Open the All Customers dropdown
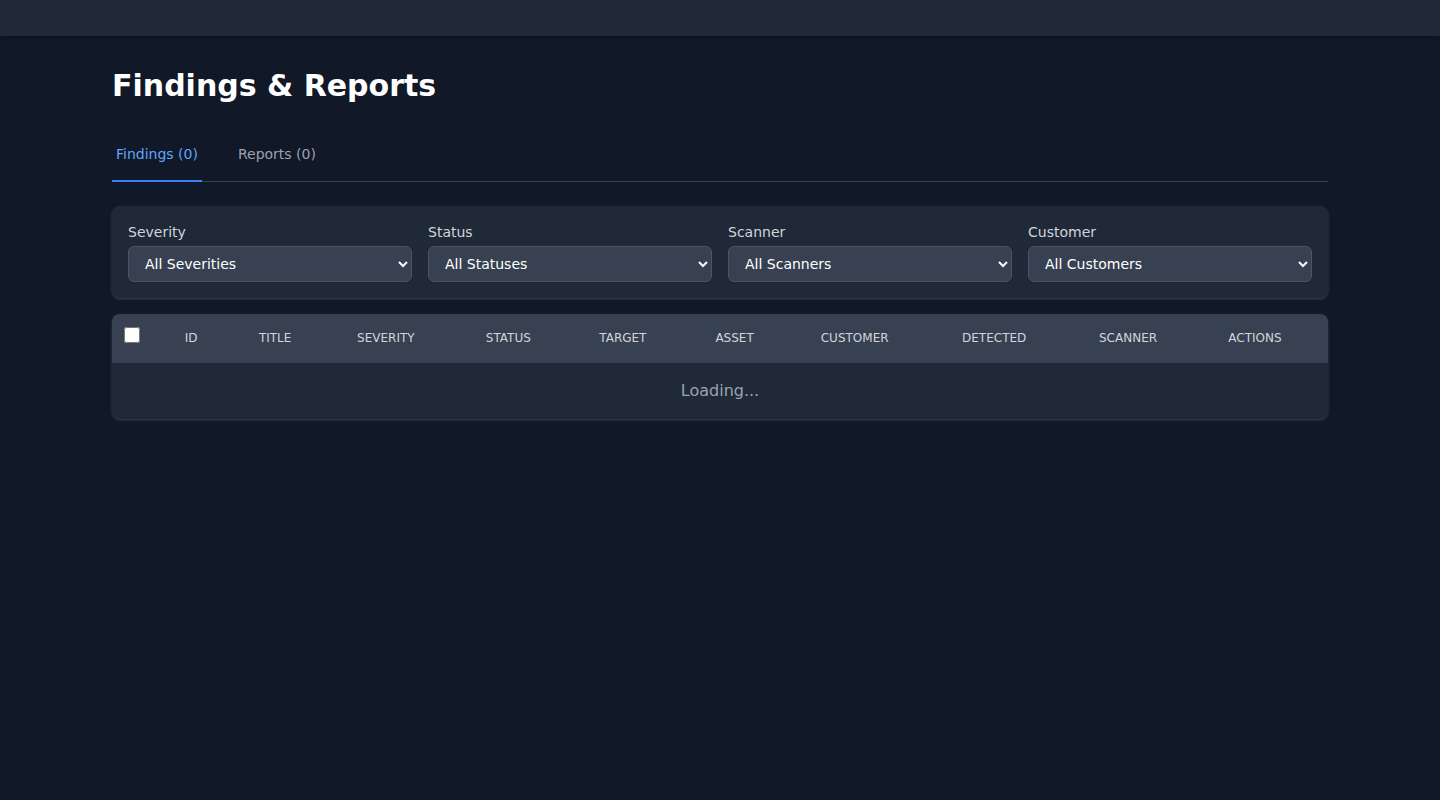The width and height of the screenshot is (1440, 800). tap(1170, 264)
